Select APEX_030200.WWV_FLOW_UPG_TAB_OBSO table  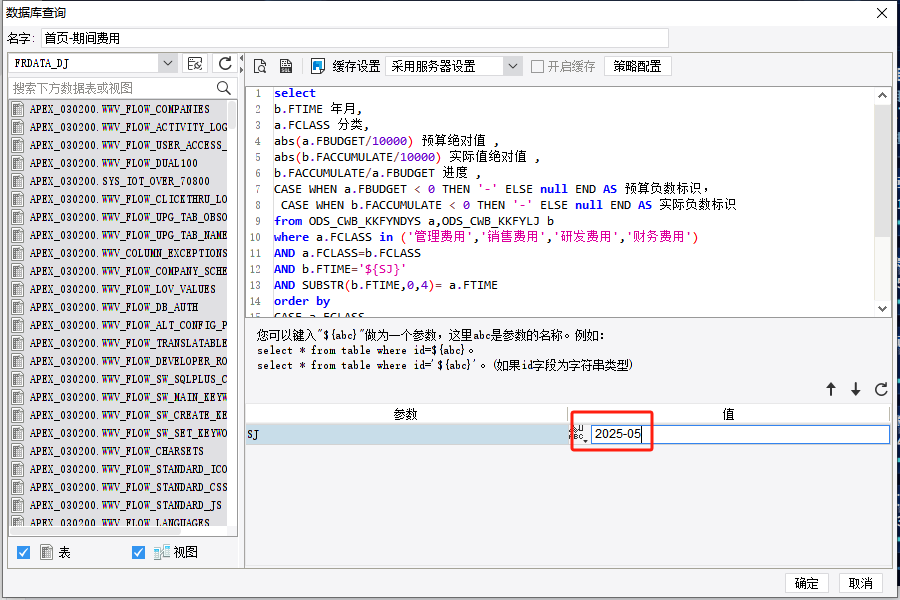click(x=129, y=217)
